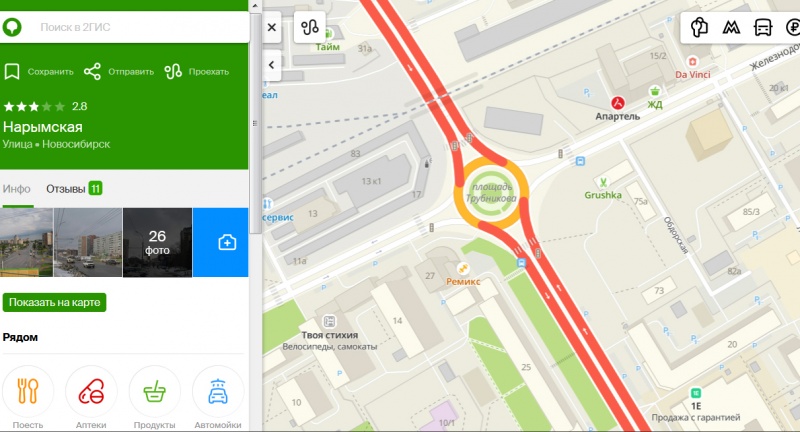Screen dimensions: 800x432
Task: Open the Аптеки category icon
Action: [x=91, y=392]
